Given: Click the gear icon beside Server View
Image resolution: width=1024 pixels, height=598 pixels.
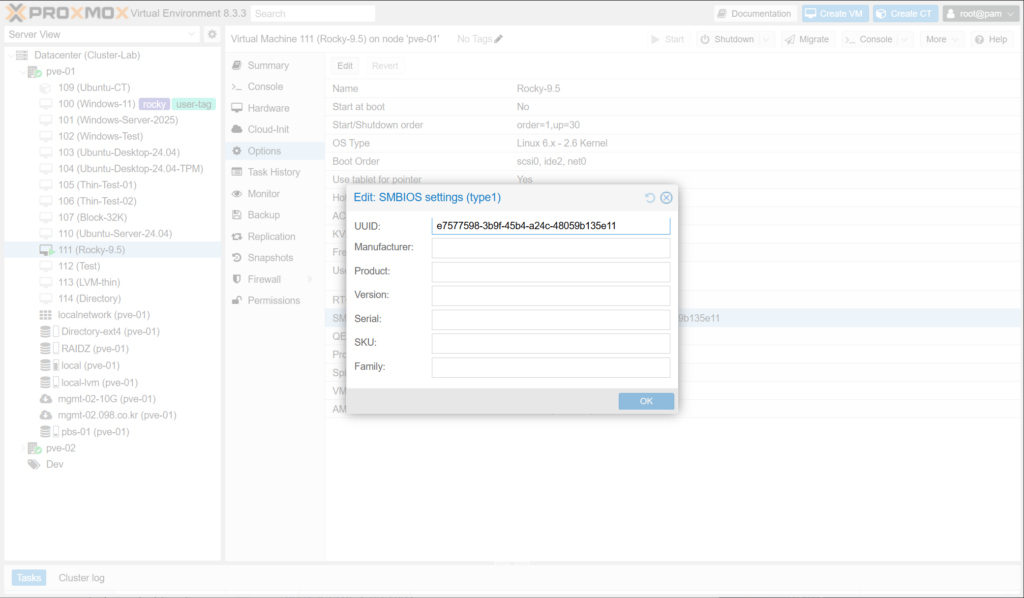Looking at the screenshot, I should point(212,34).
